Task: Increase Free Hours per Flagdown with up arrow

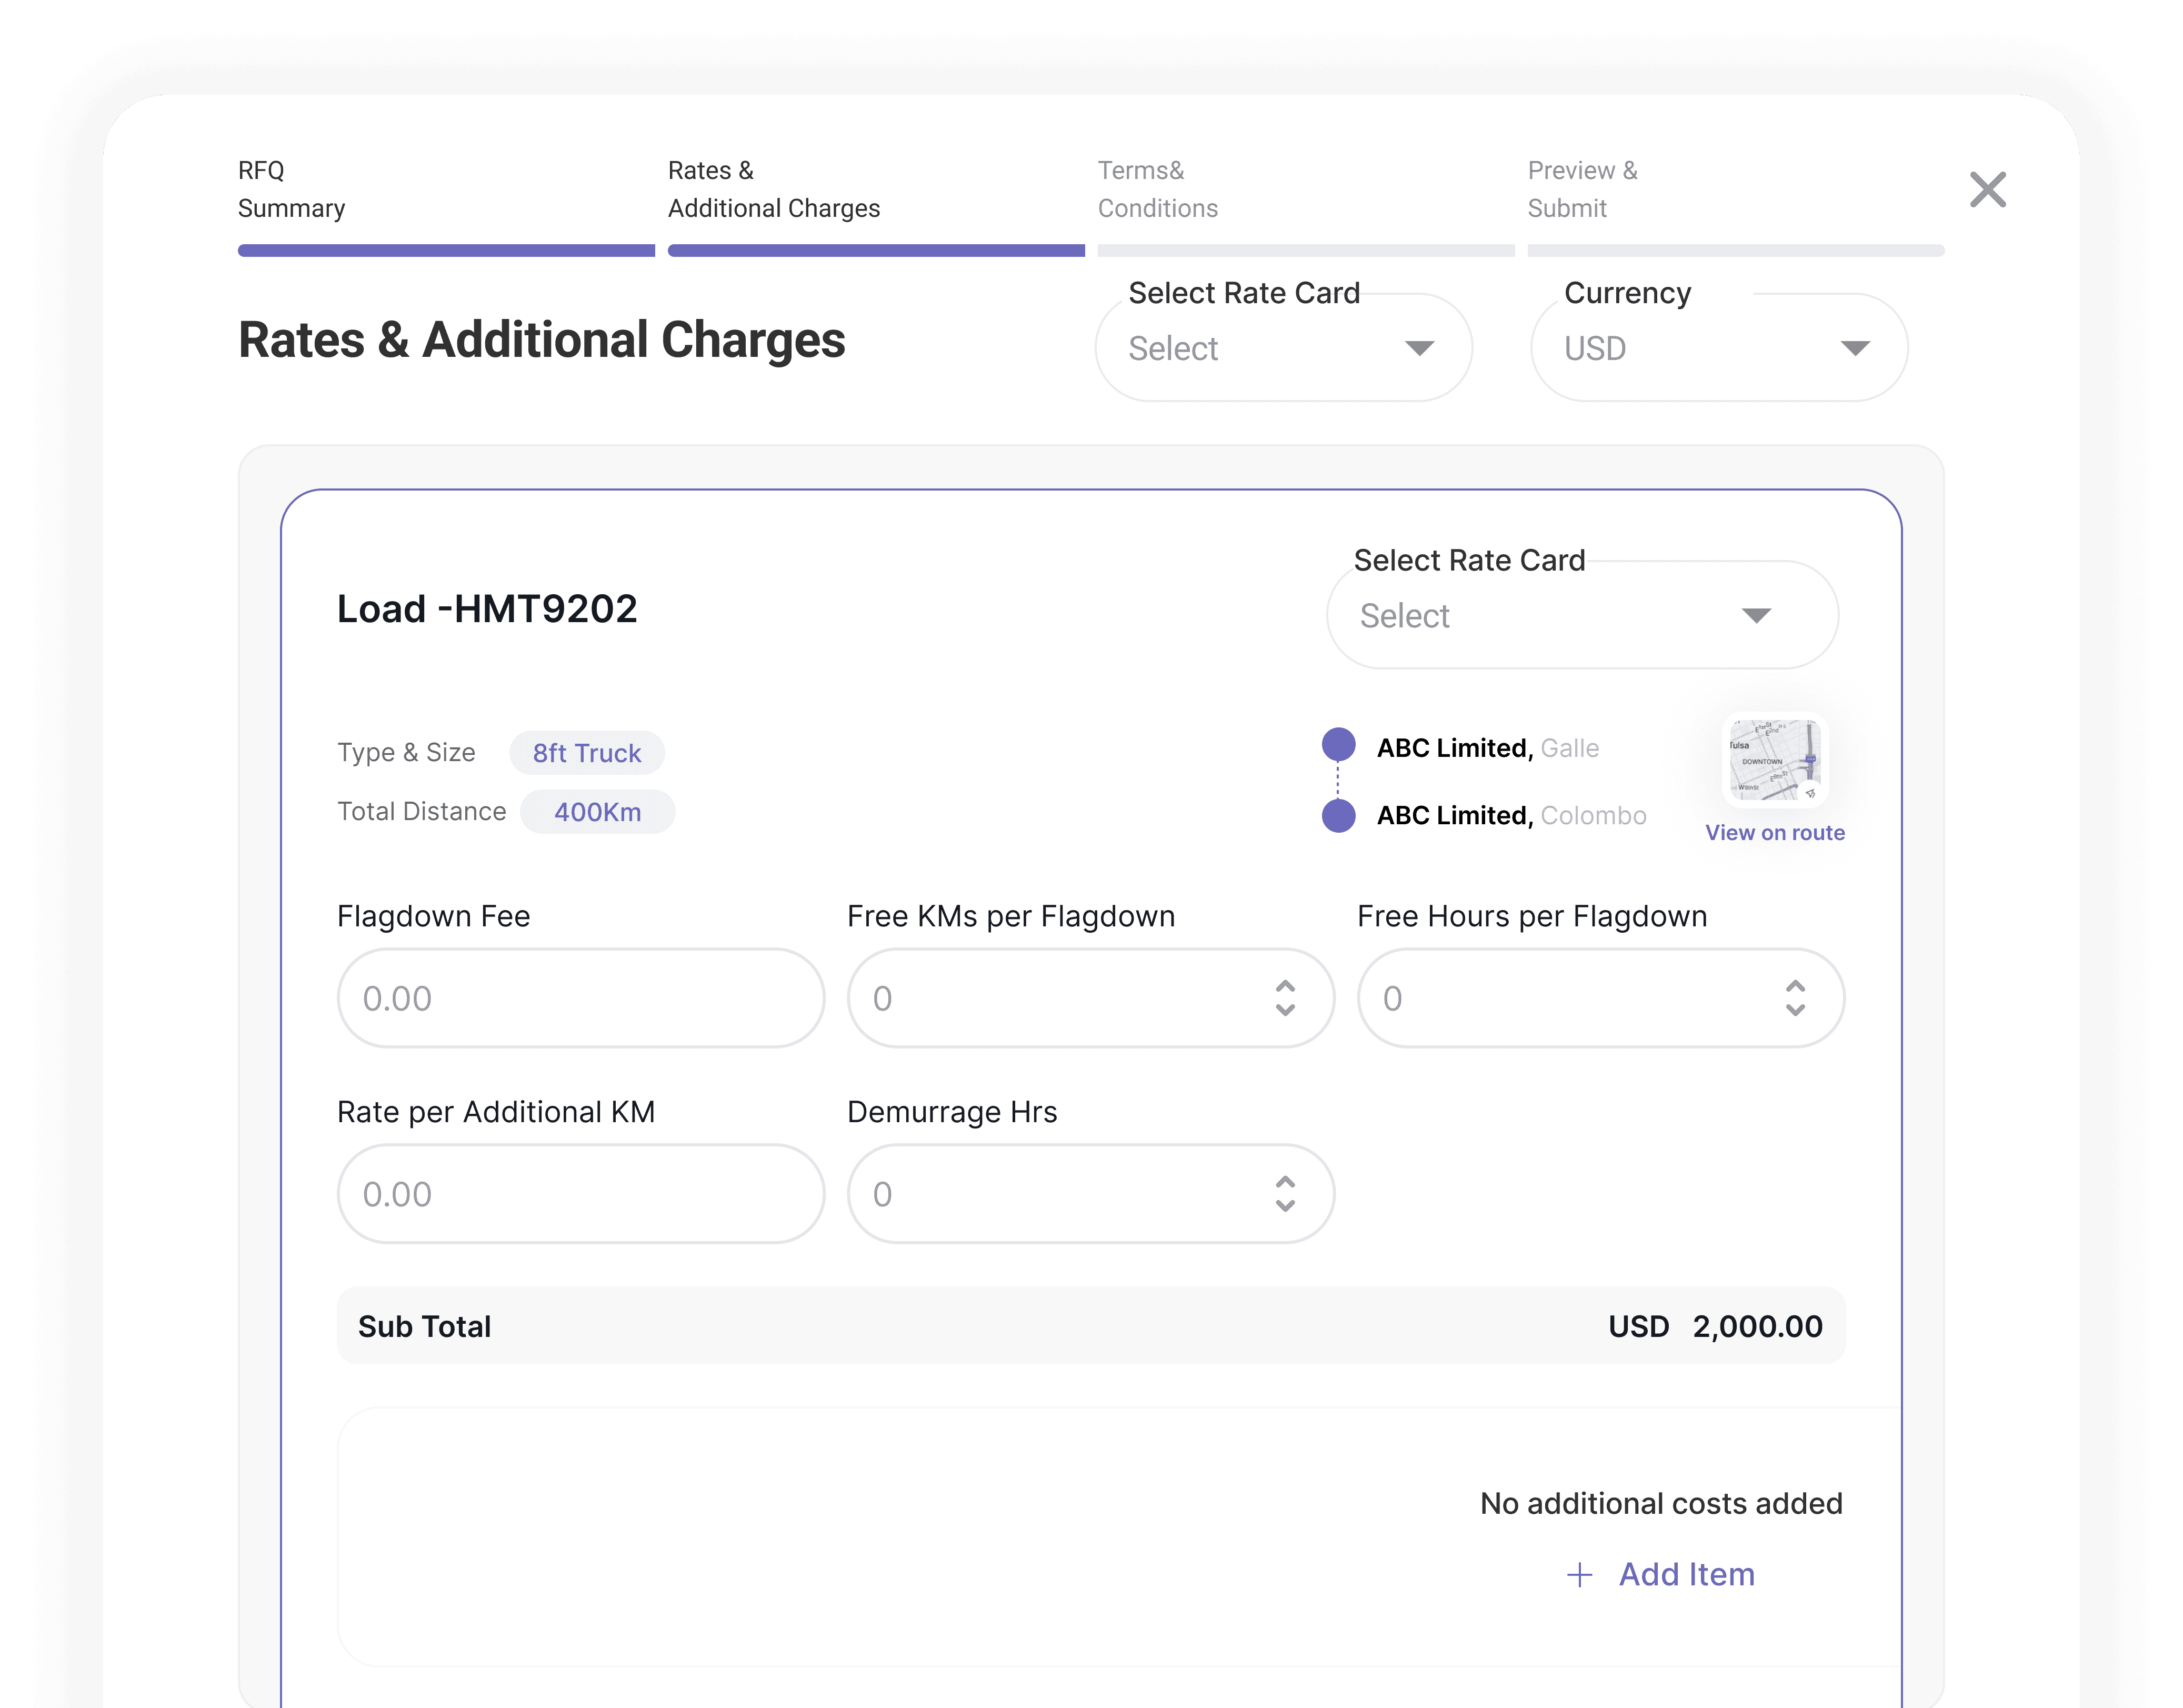Action: pos(1795,986)
